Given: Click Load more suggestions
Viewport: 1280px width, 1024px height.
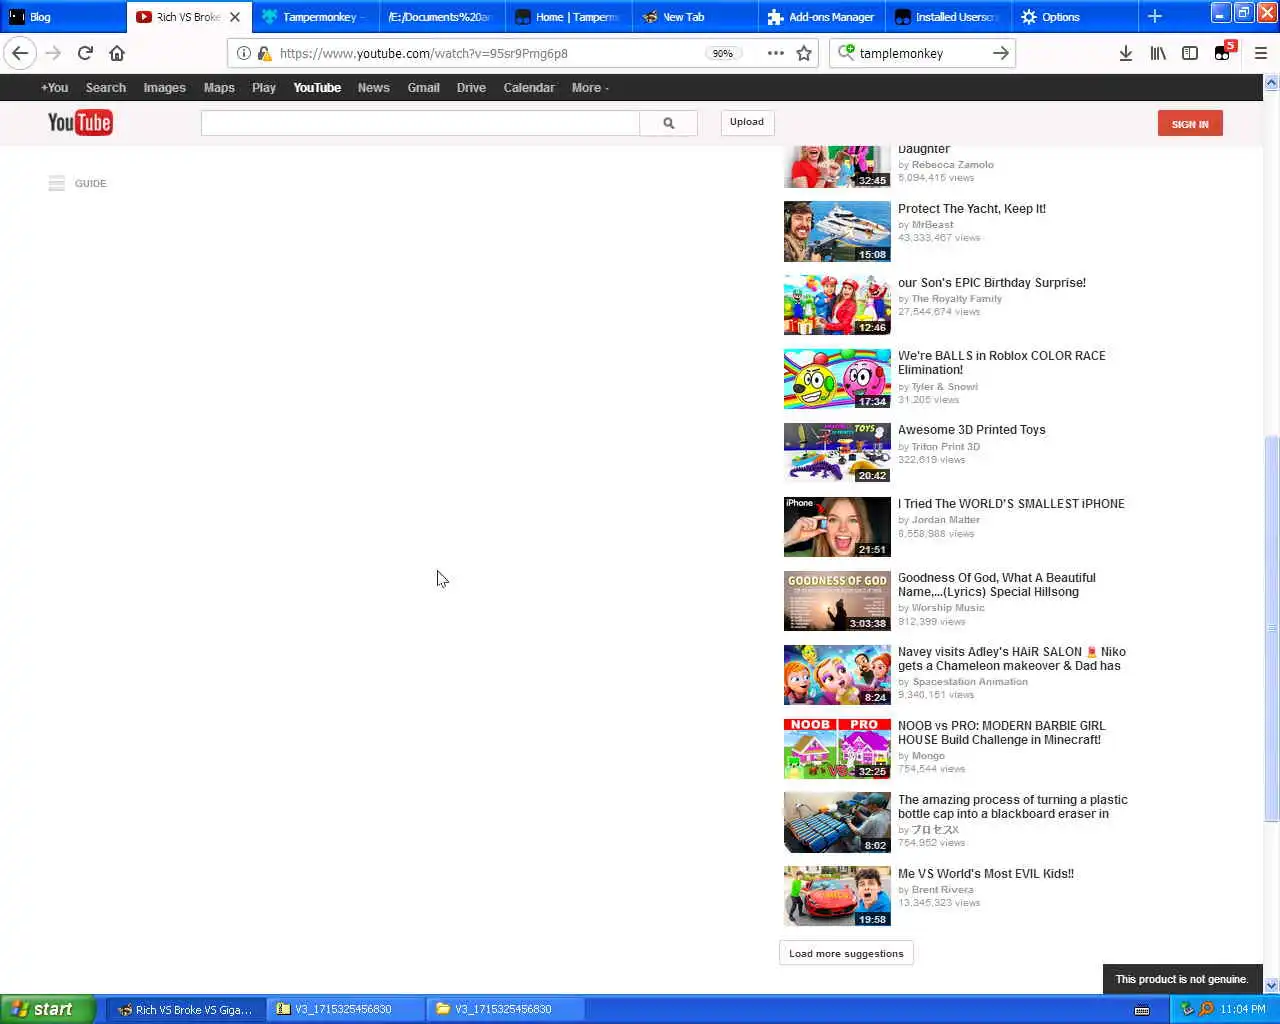Looking at the screenshot, I should click(846, 953).
